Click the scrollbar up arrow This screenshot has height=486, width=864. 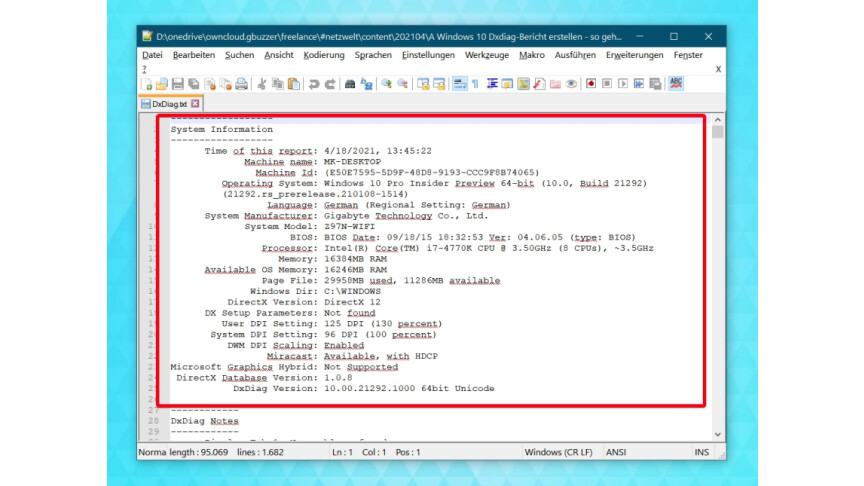coord(717,120)
